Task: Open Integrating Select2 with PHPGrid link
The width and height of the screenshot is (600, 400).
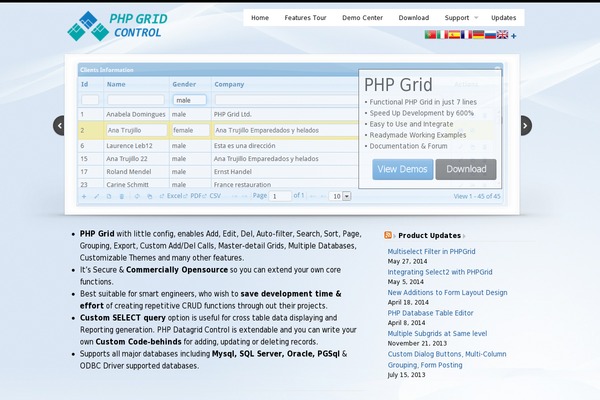Action: 440,272
